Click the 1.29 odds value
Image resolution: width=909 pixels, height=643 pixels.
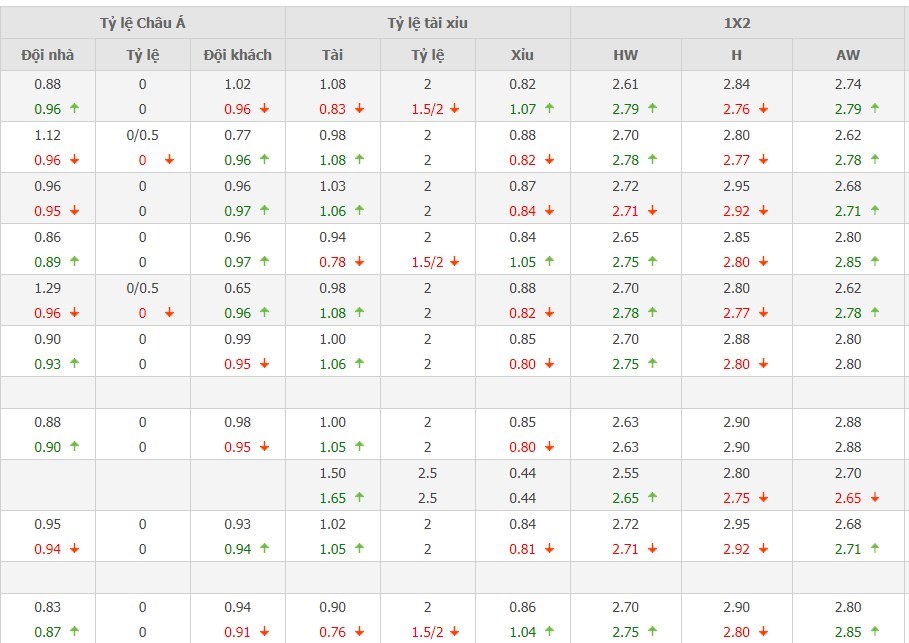[x=47, y=288]
